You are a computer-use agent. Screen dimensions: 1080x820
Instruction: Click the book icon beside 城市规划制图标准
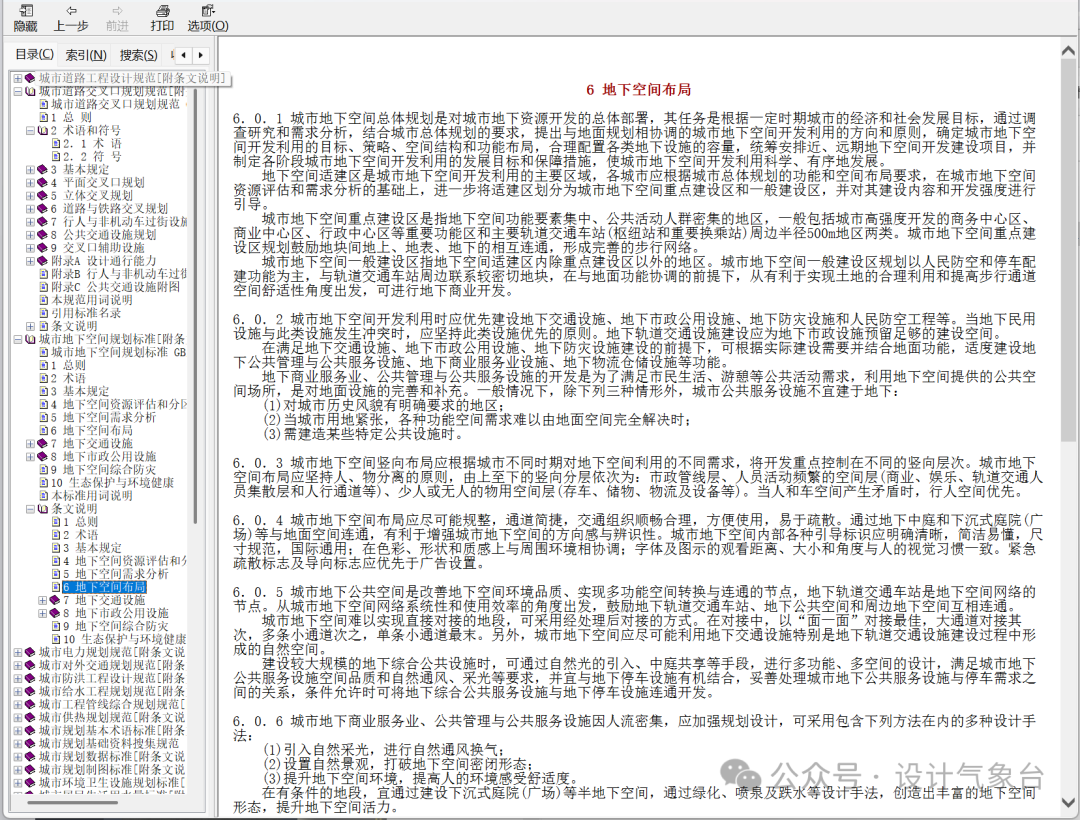pyautogui.click(x=30, y=770)
